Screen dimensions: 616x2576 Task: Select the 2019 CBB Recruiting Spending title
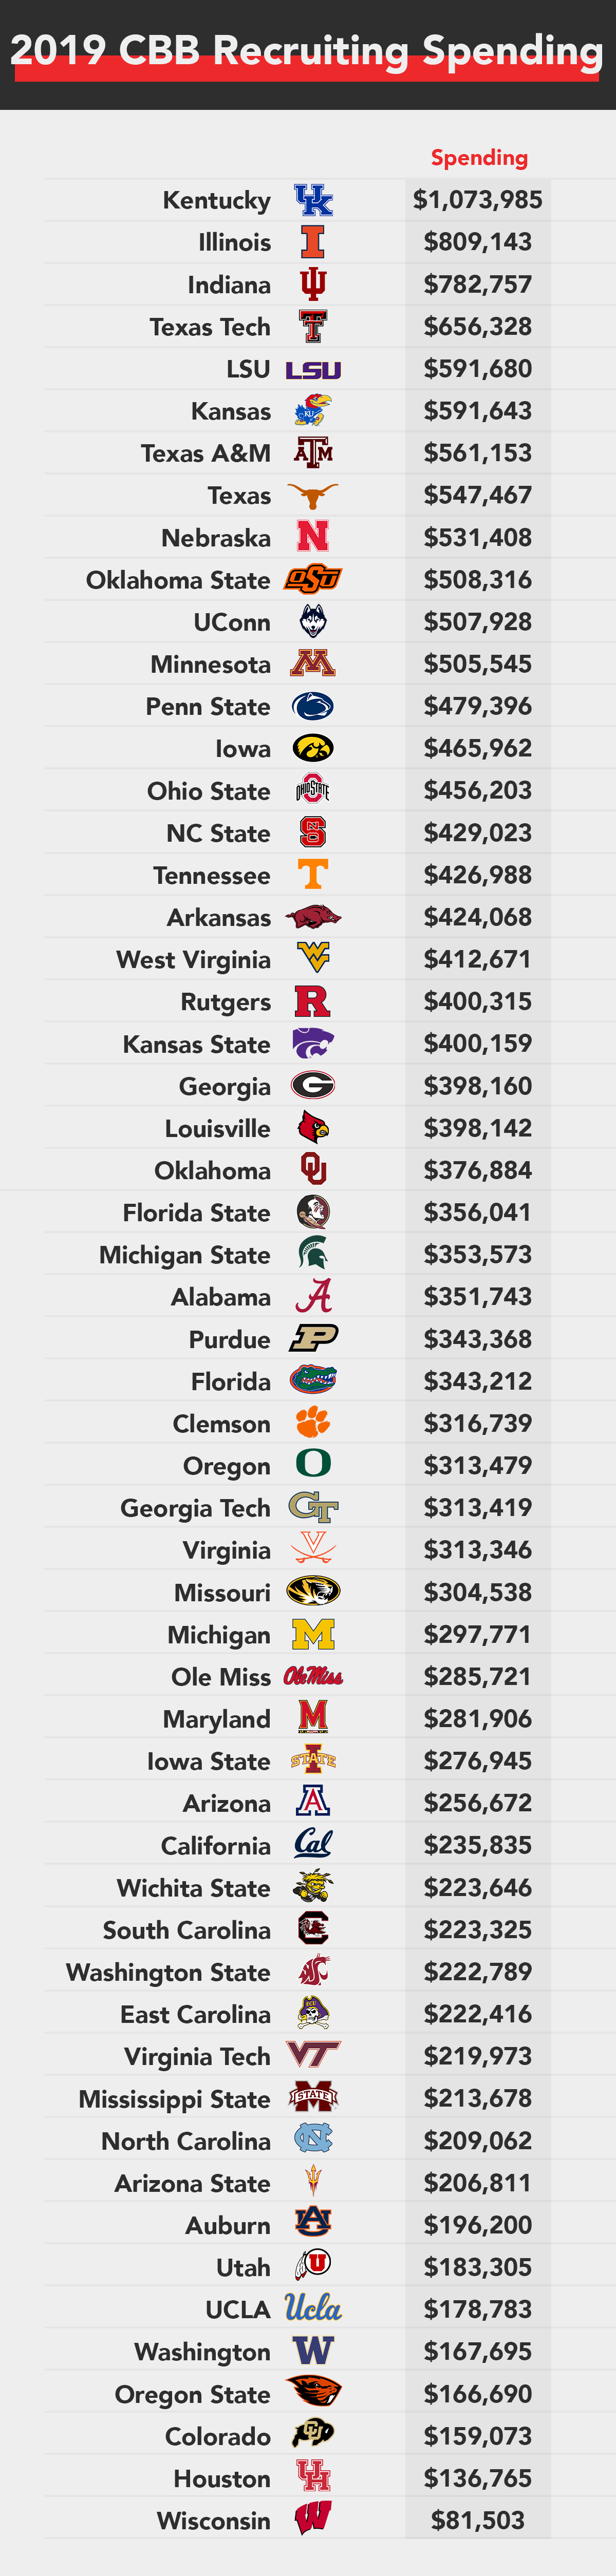(x=307, y=50)
